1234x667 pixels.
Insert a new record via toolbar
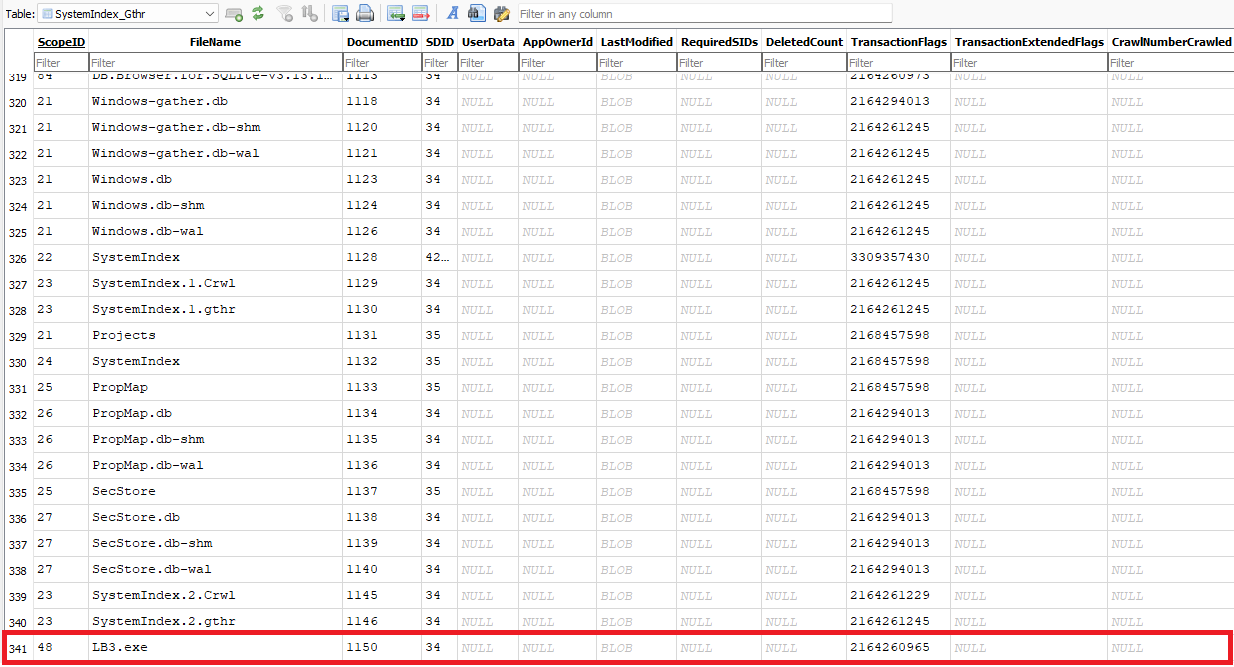point(396,14)
